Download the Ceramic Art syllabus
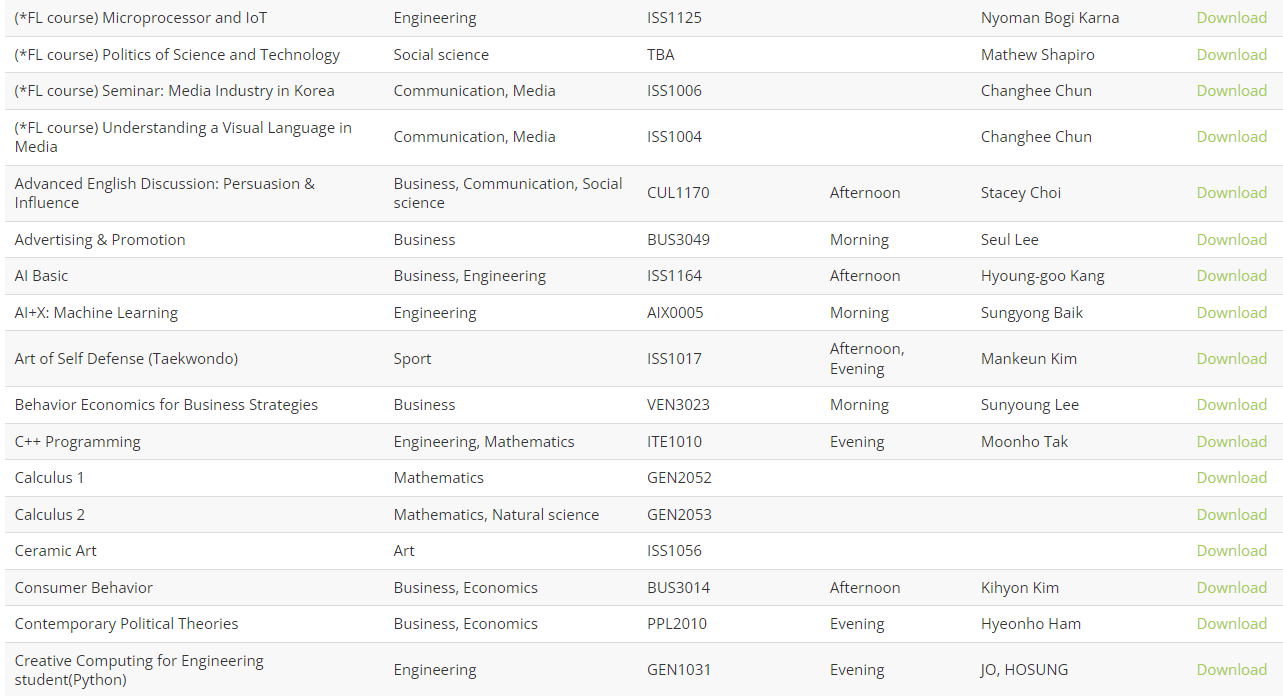 (x=1231, y=551)
